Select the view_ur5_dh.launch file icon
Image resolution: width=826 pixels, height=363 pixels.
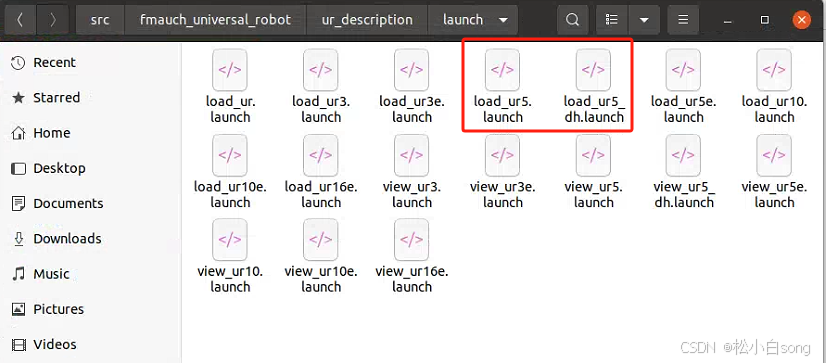[683, 155]
